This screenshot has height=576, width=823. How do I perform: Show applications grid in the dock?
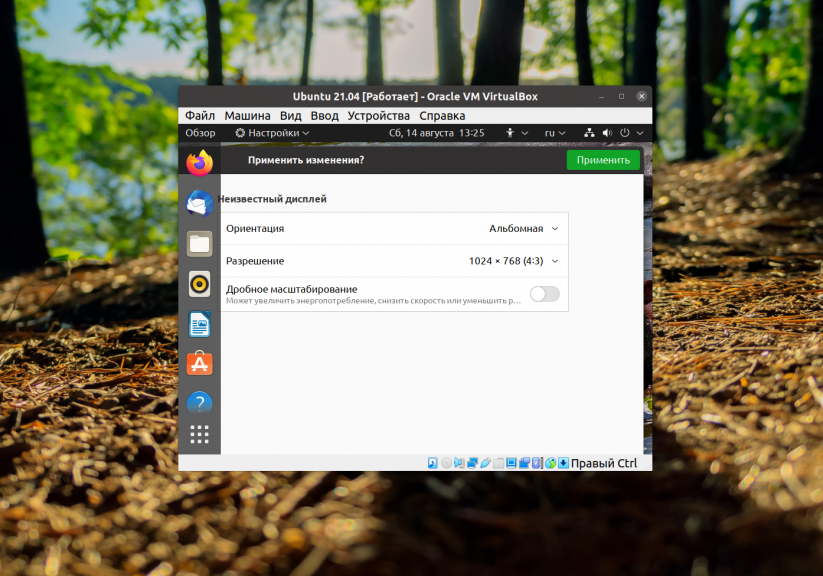pos(199,434)
